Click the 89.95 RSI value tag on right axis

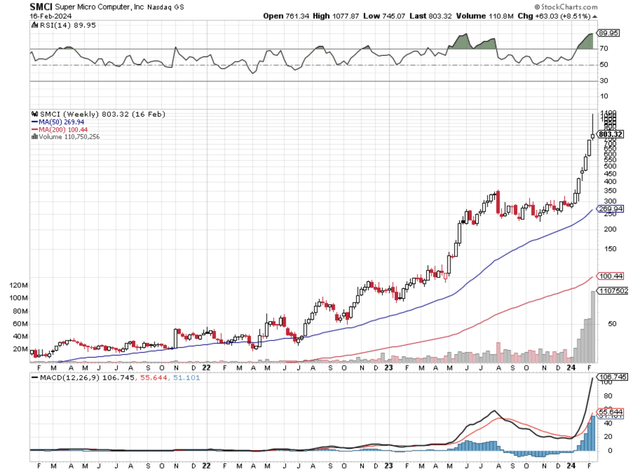coord(609,33)
